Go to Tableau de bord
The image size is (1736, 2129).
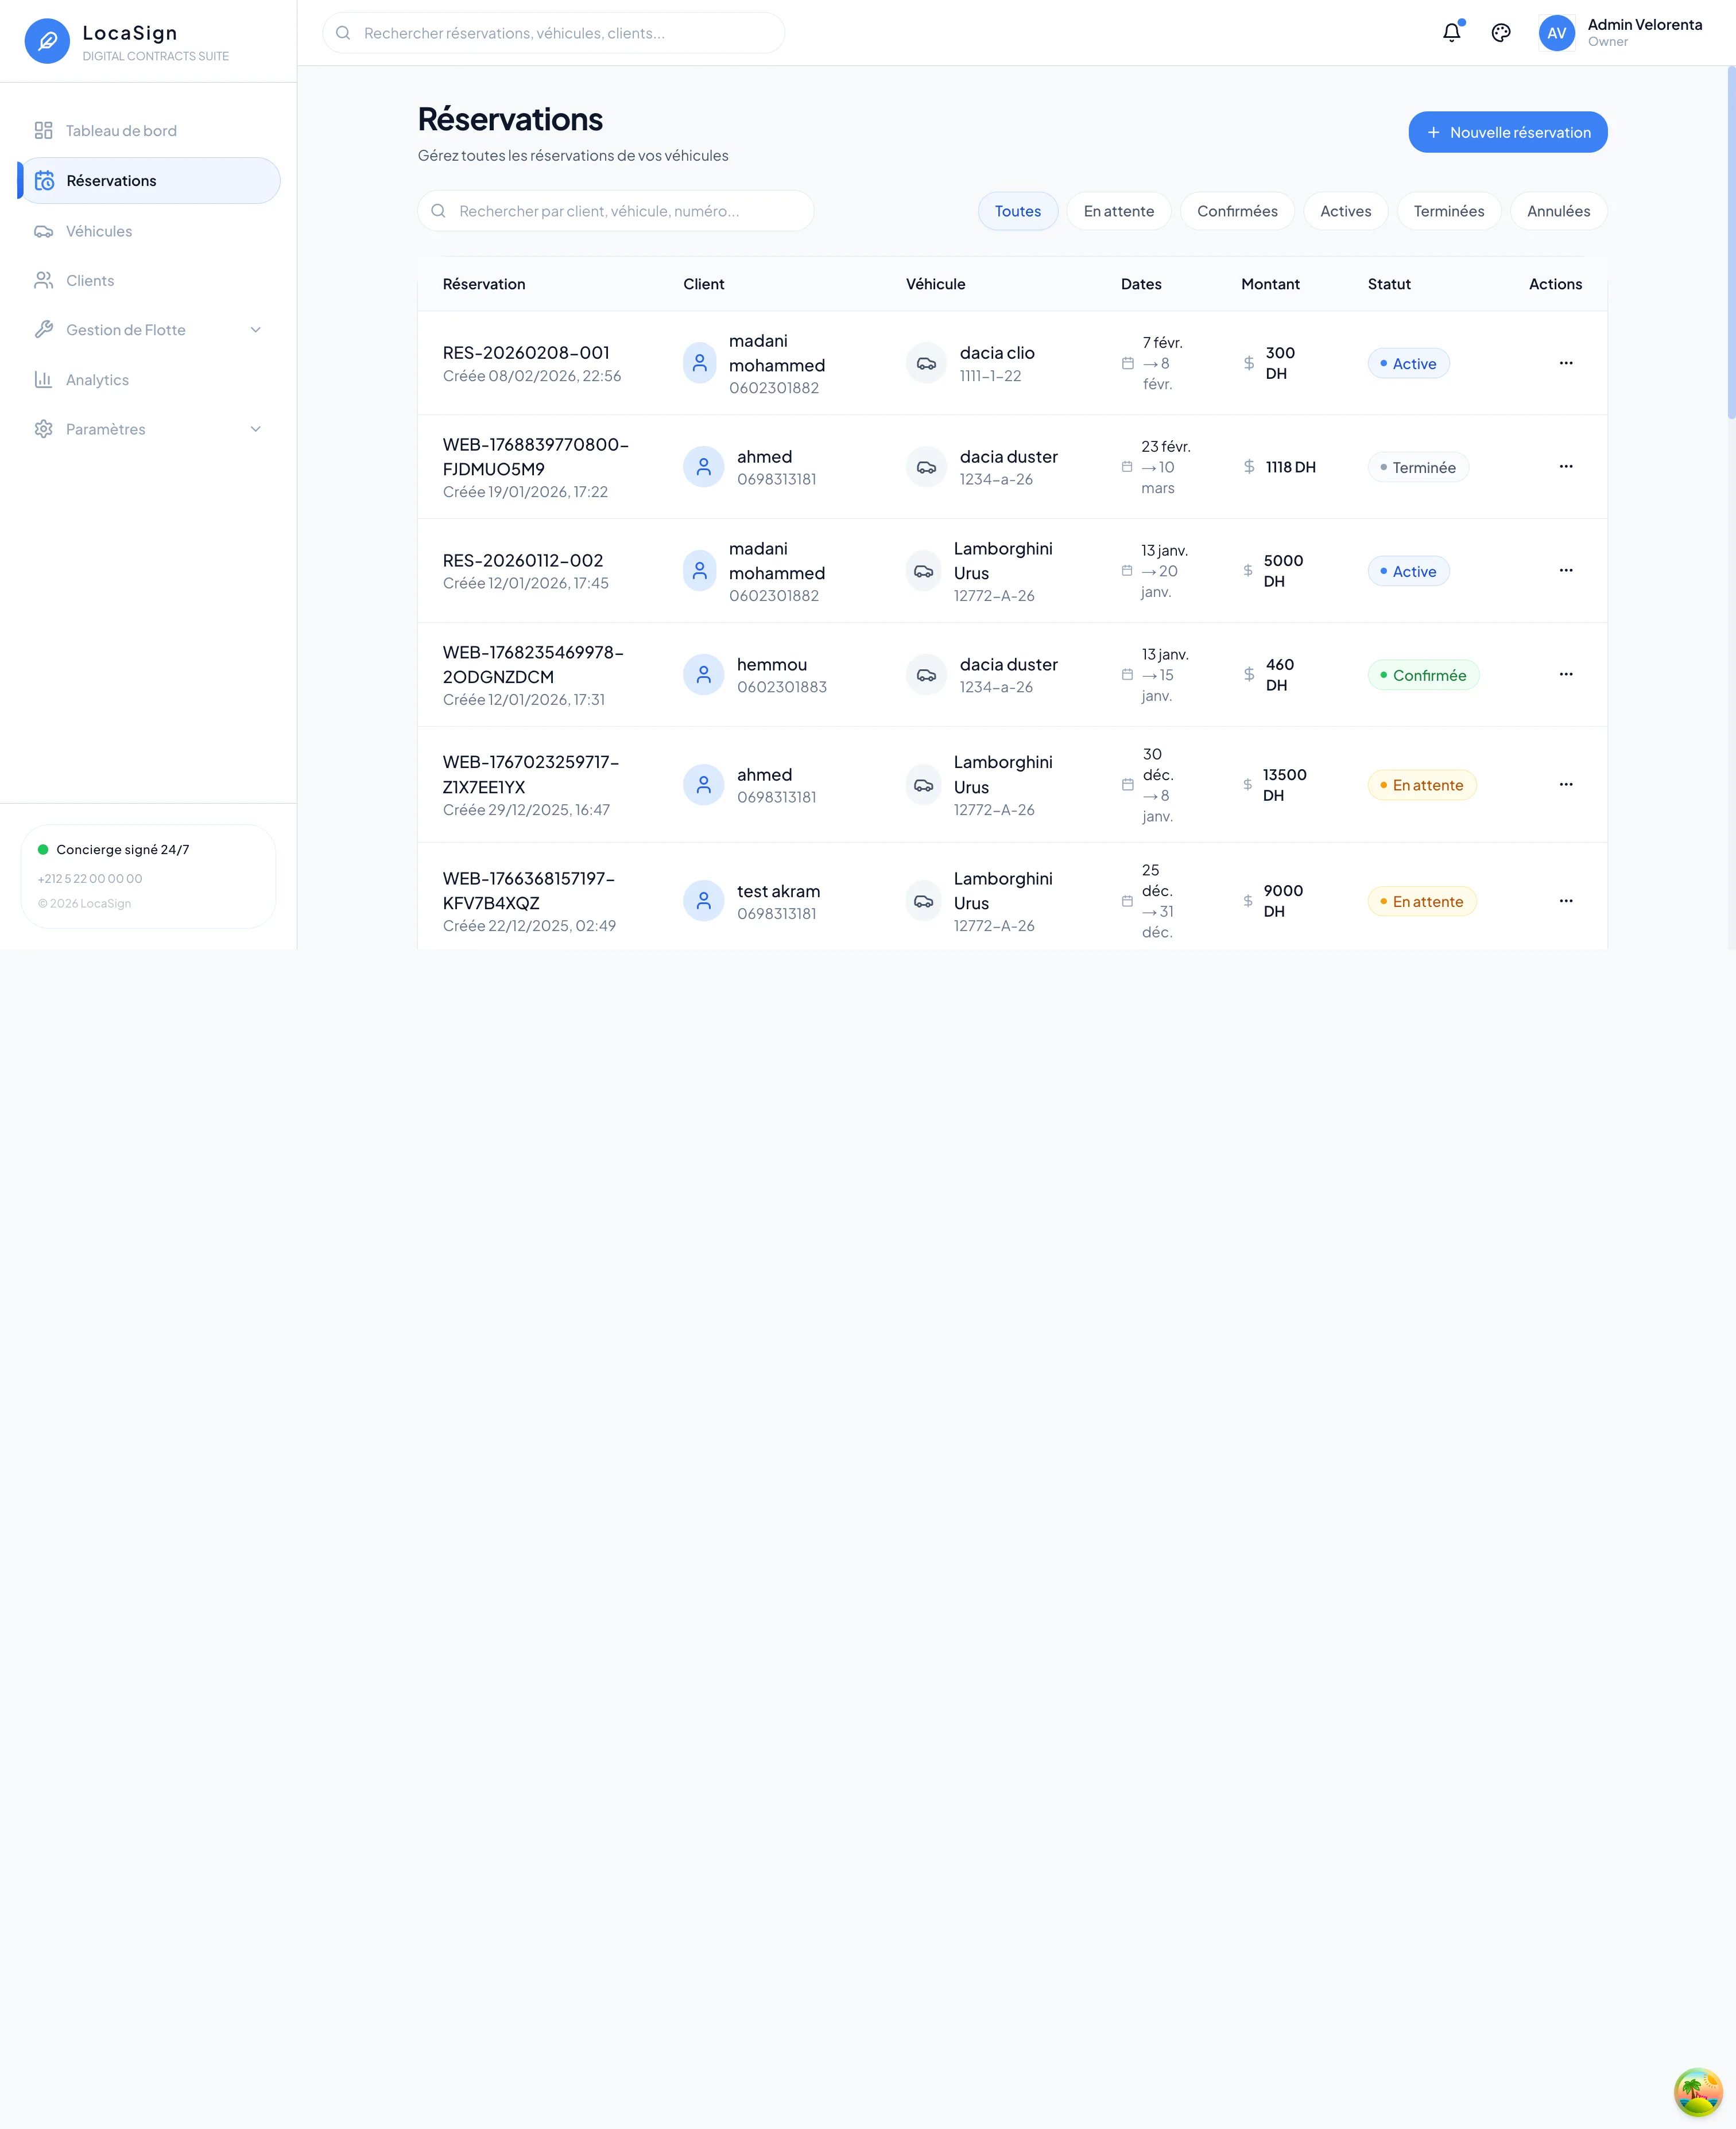121,131
